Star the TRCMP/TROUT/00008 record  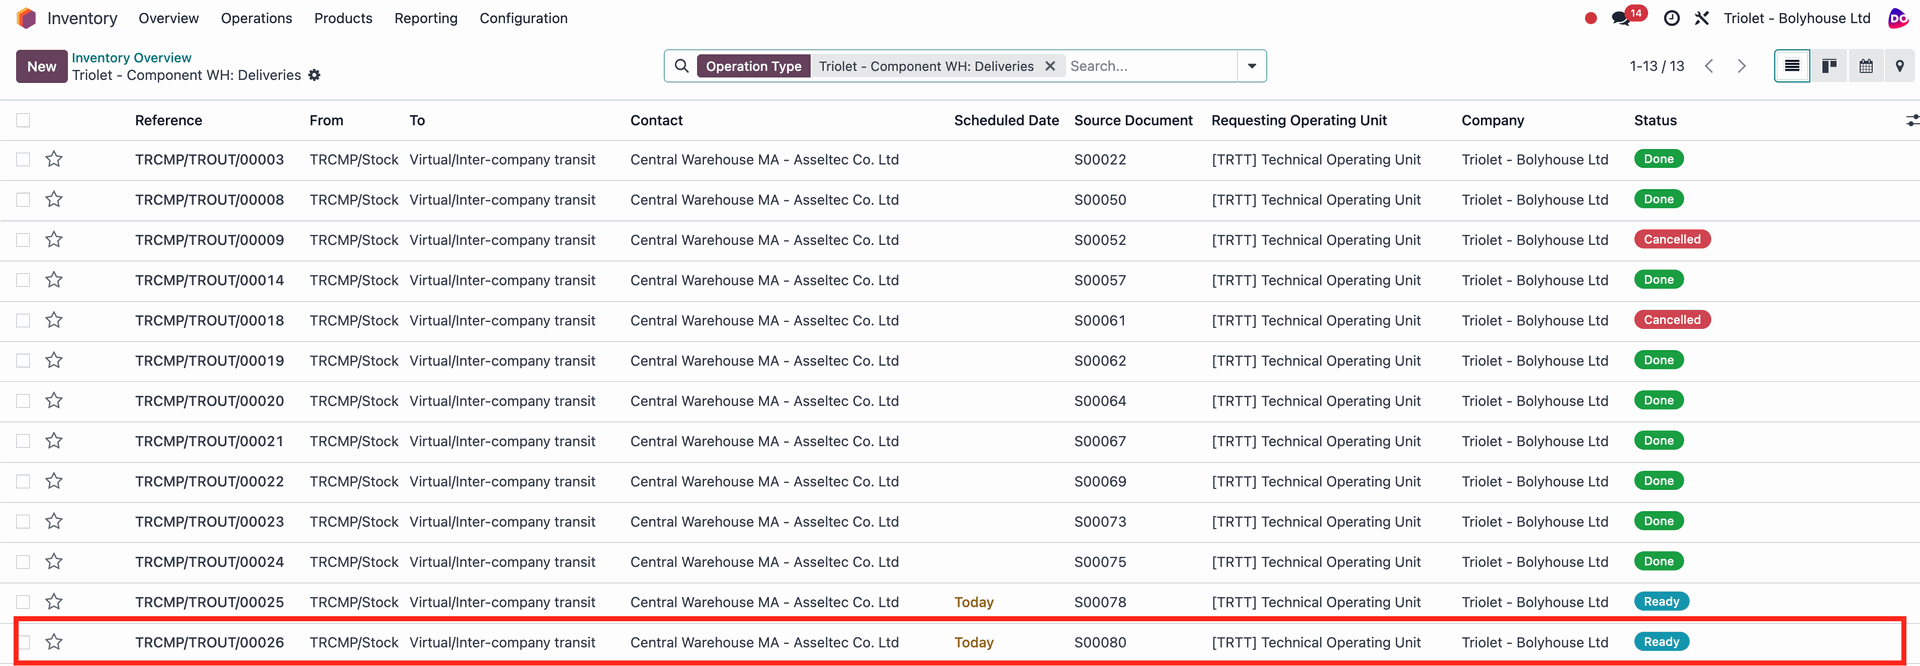click(x=54, y=199)
